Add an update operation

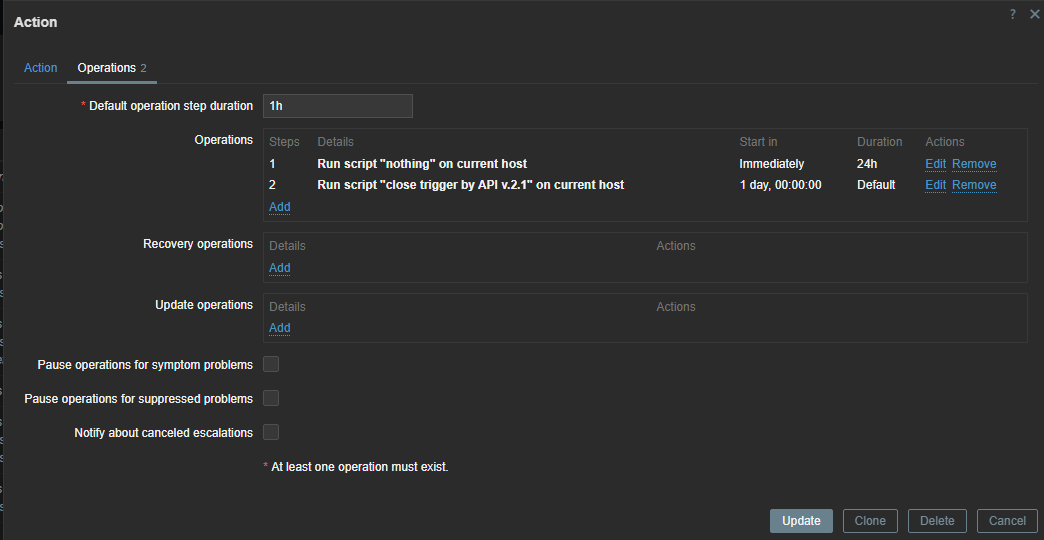point(280,328)
